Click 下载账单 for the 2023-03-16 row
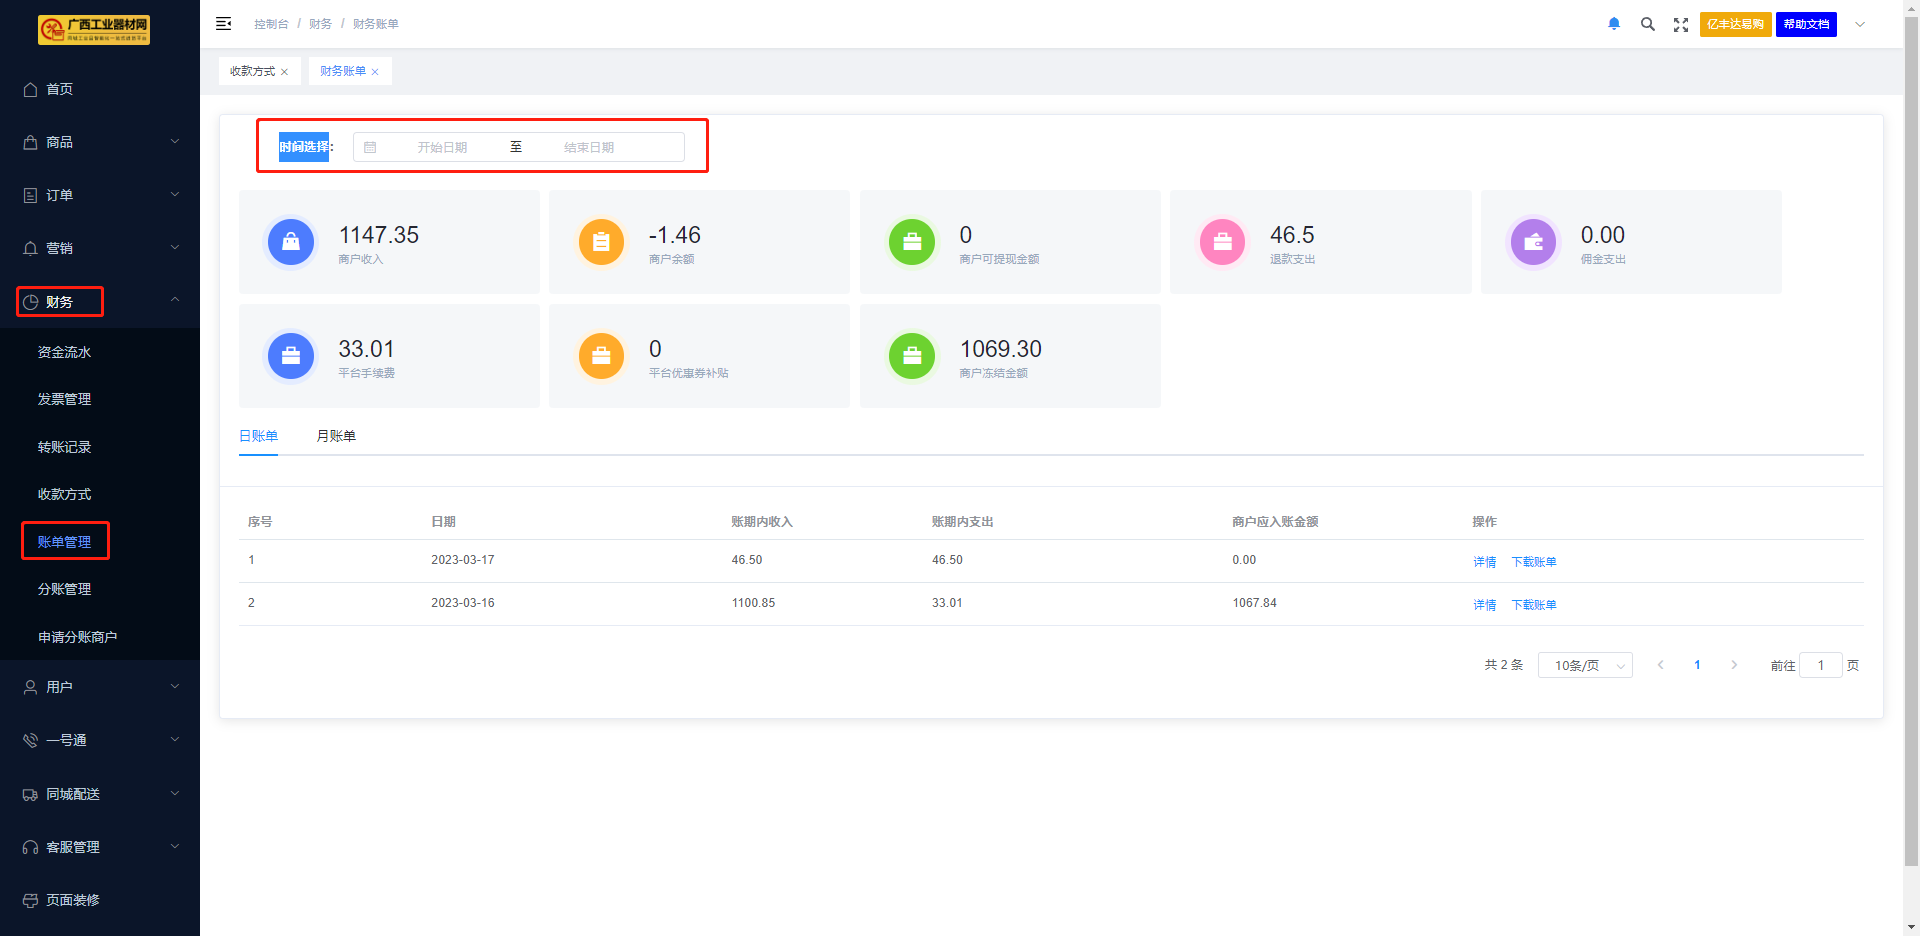 point(1533,605)
